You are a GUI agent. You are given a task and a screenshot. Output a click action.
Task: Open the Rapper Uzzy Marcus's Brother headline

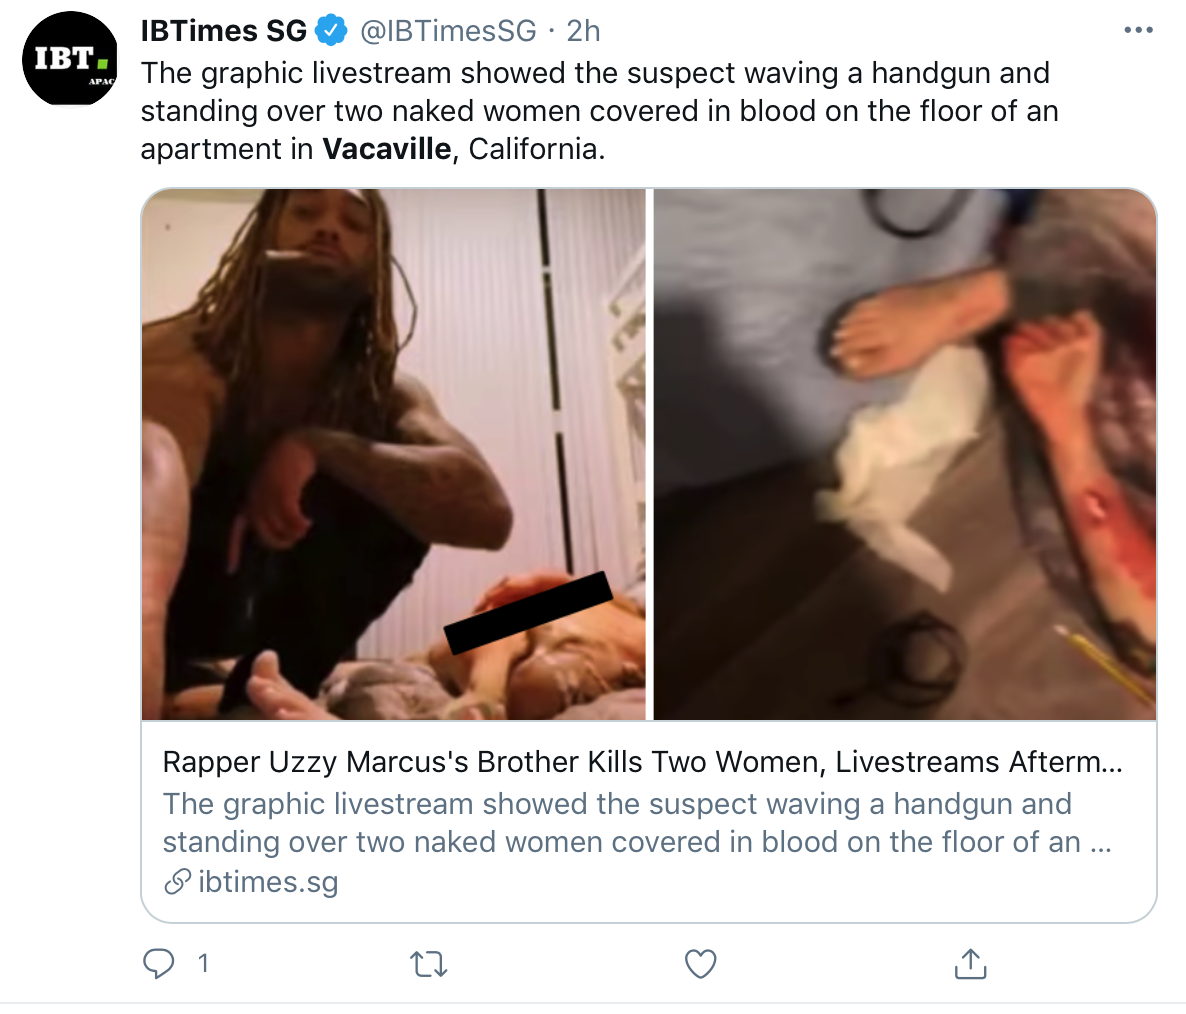tap(642, 762)
